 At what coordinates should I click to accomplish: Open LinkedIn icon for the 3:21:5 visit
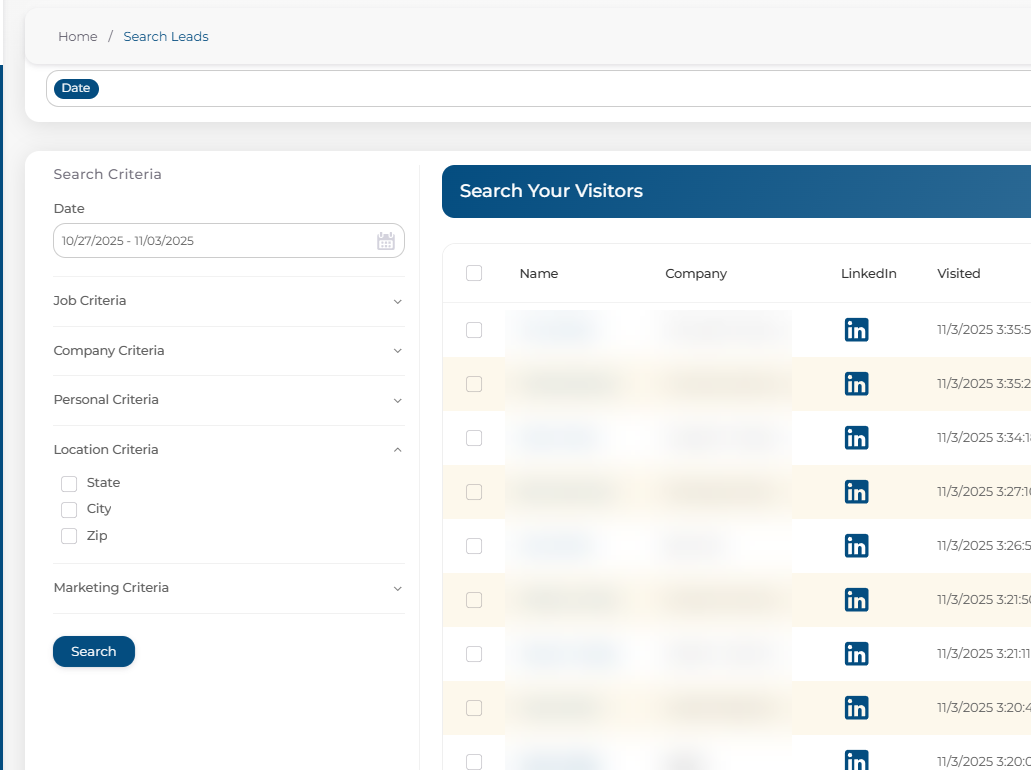point(856,600)
